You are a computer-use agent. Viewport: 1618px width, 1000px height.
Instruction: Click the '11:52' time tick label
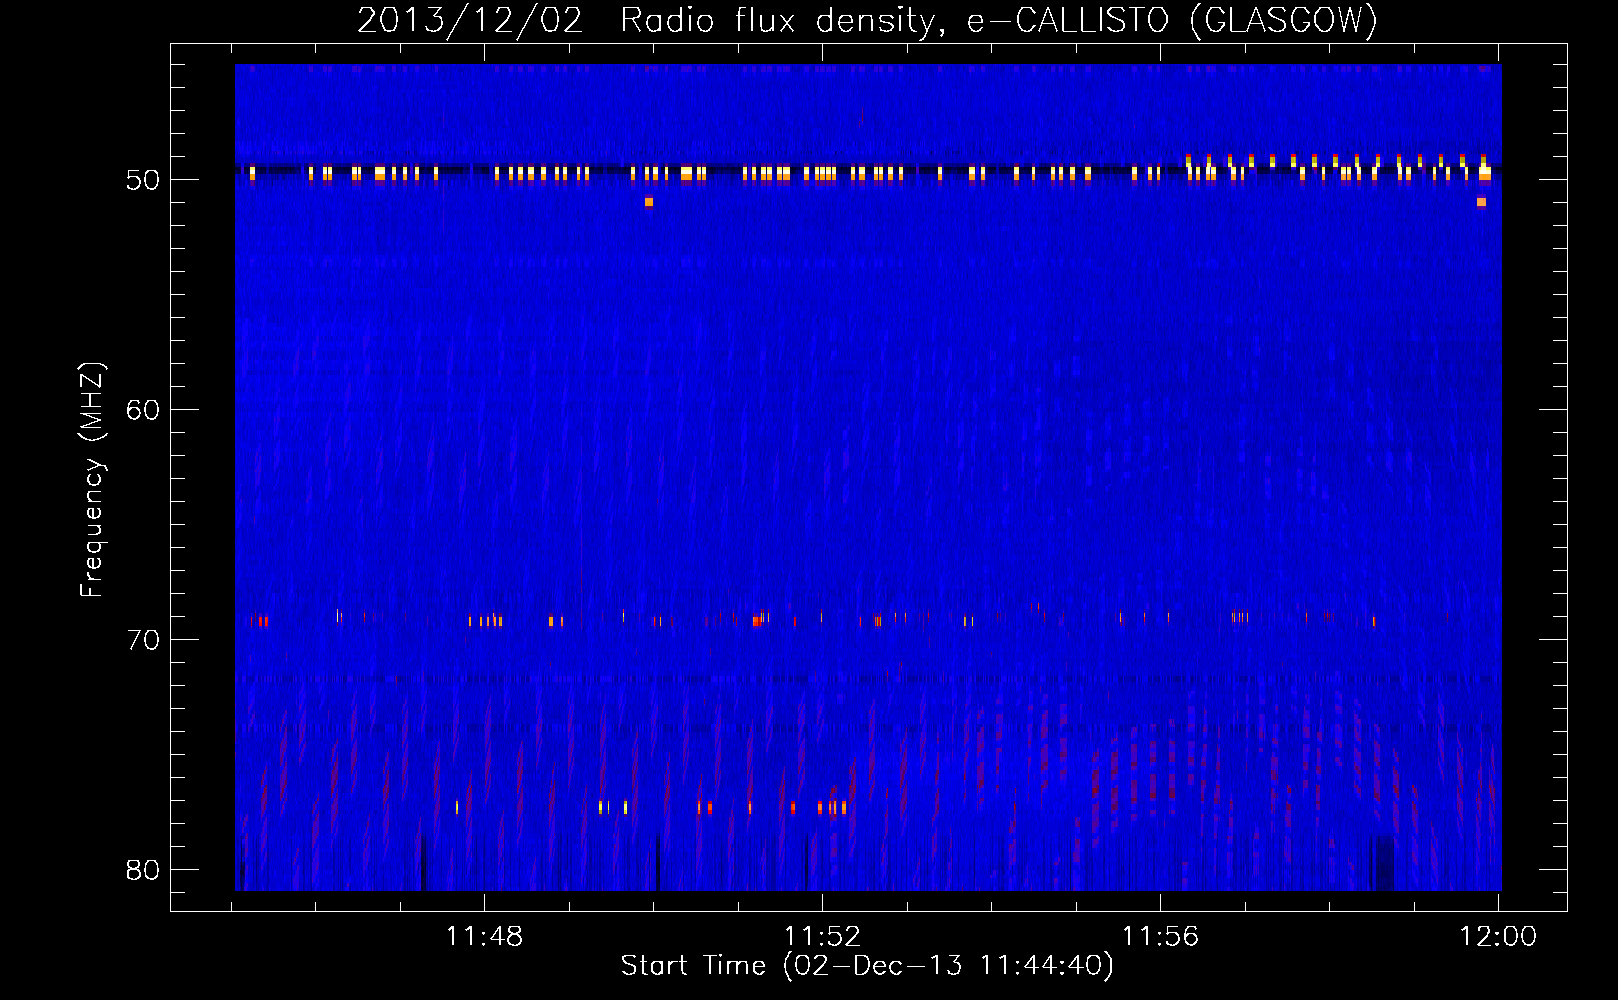[822, 937]
